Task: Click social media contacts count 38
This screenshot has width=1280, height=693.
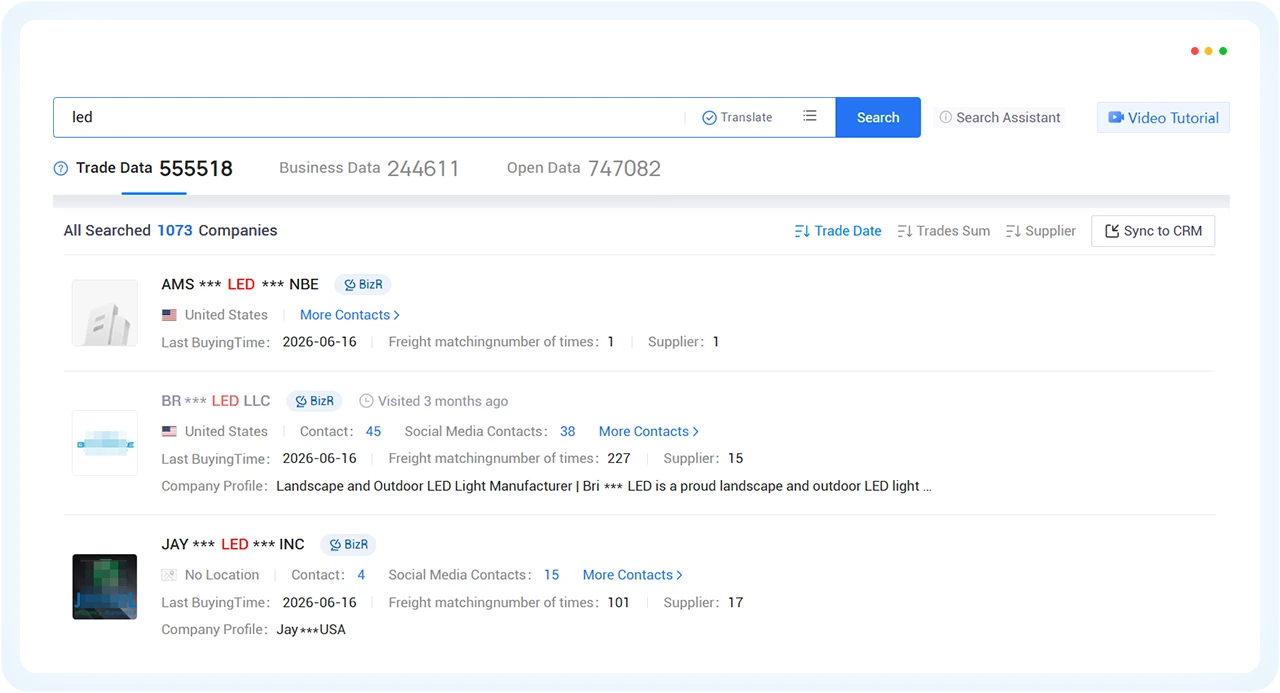Action: (x=568, y=431)
